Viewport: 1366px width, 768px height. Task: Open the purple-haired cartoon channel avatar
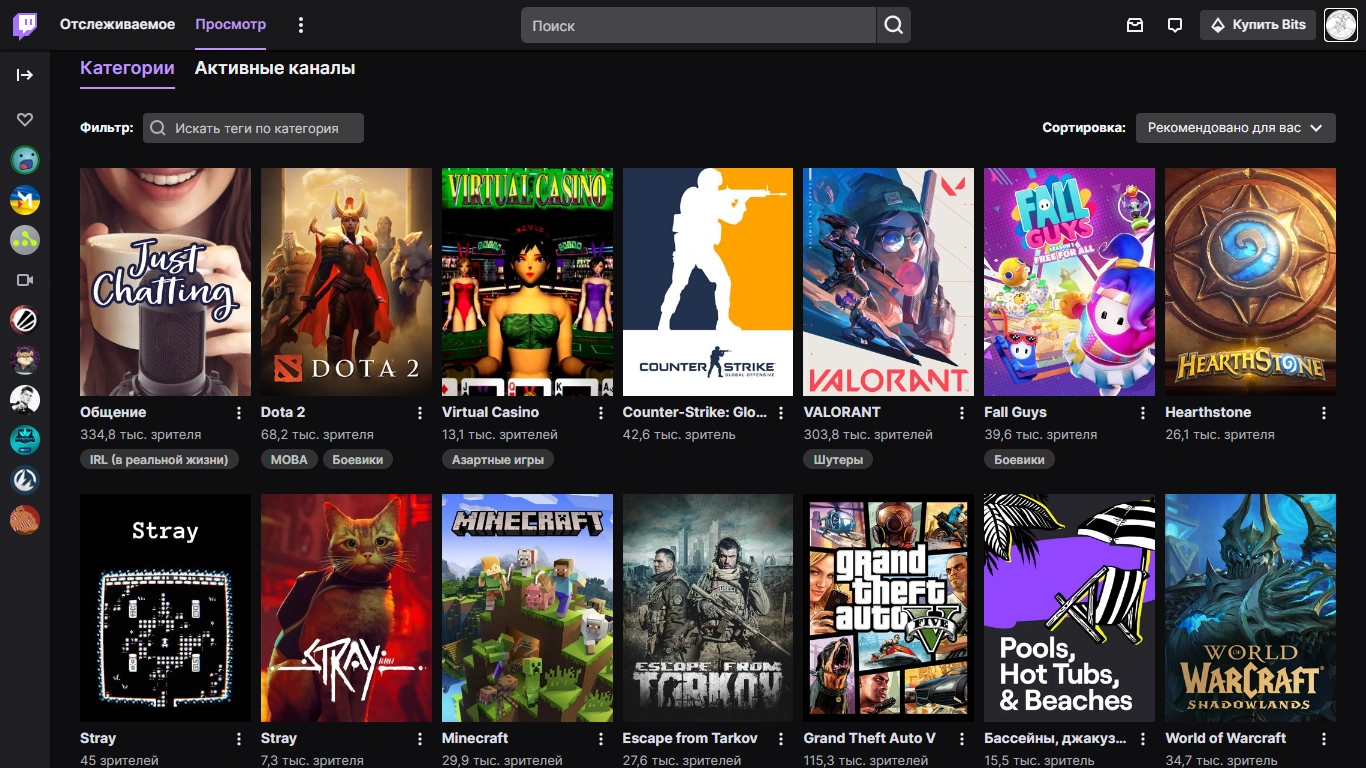(x=25, y=360)
